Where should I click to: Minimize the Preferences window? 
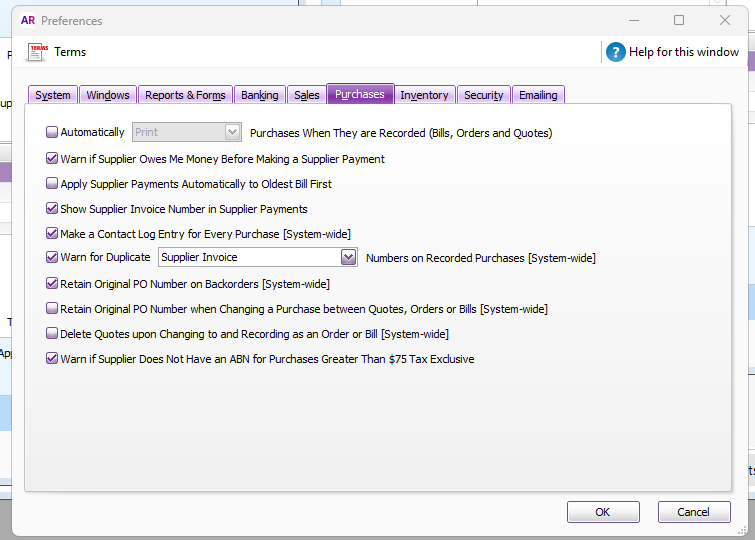click(x=633, y=20)
